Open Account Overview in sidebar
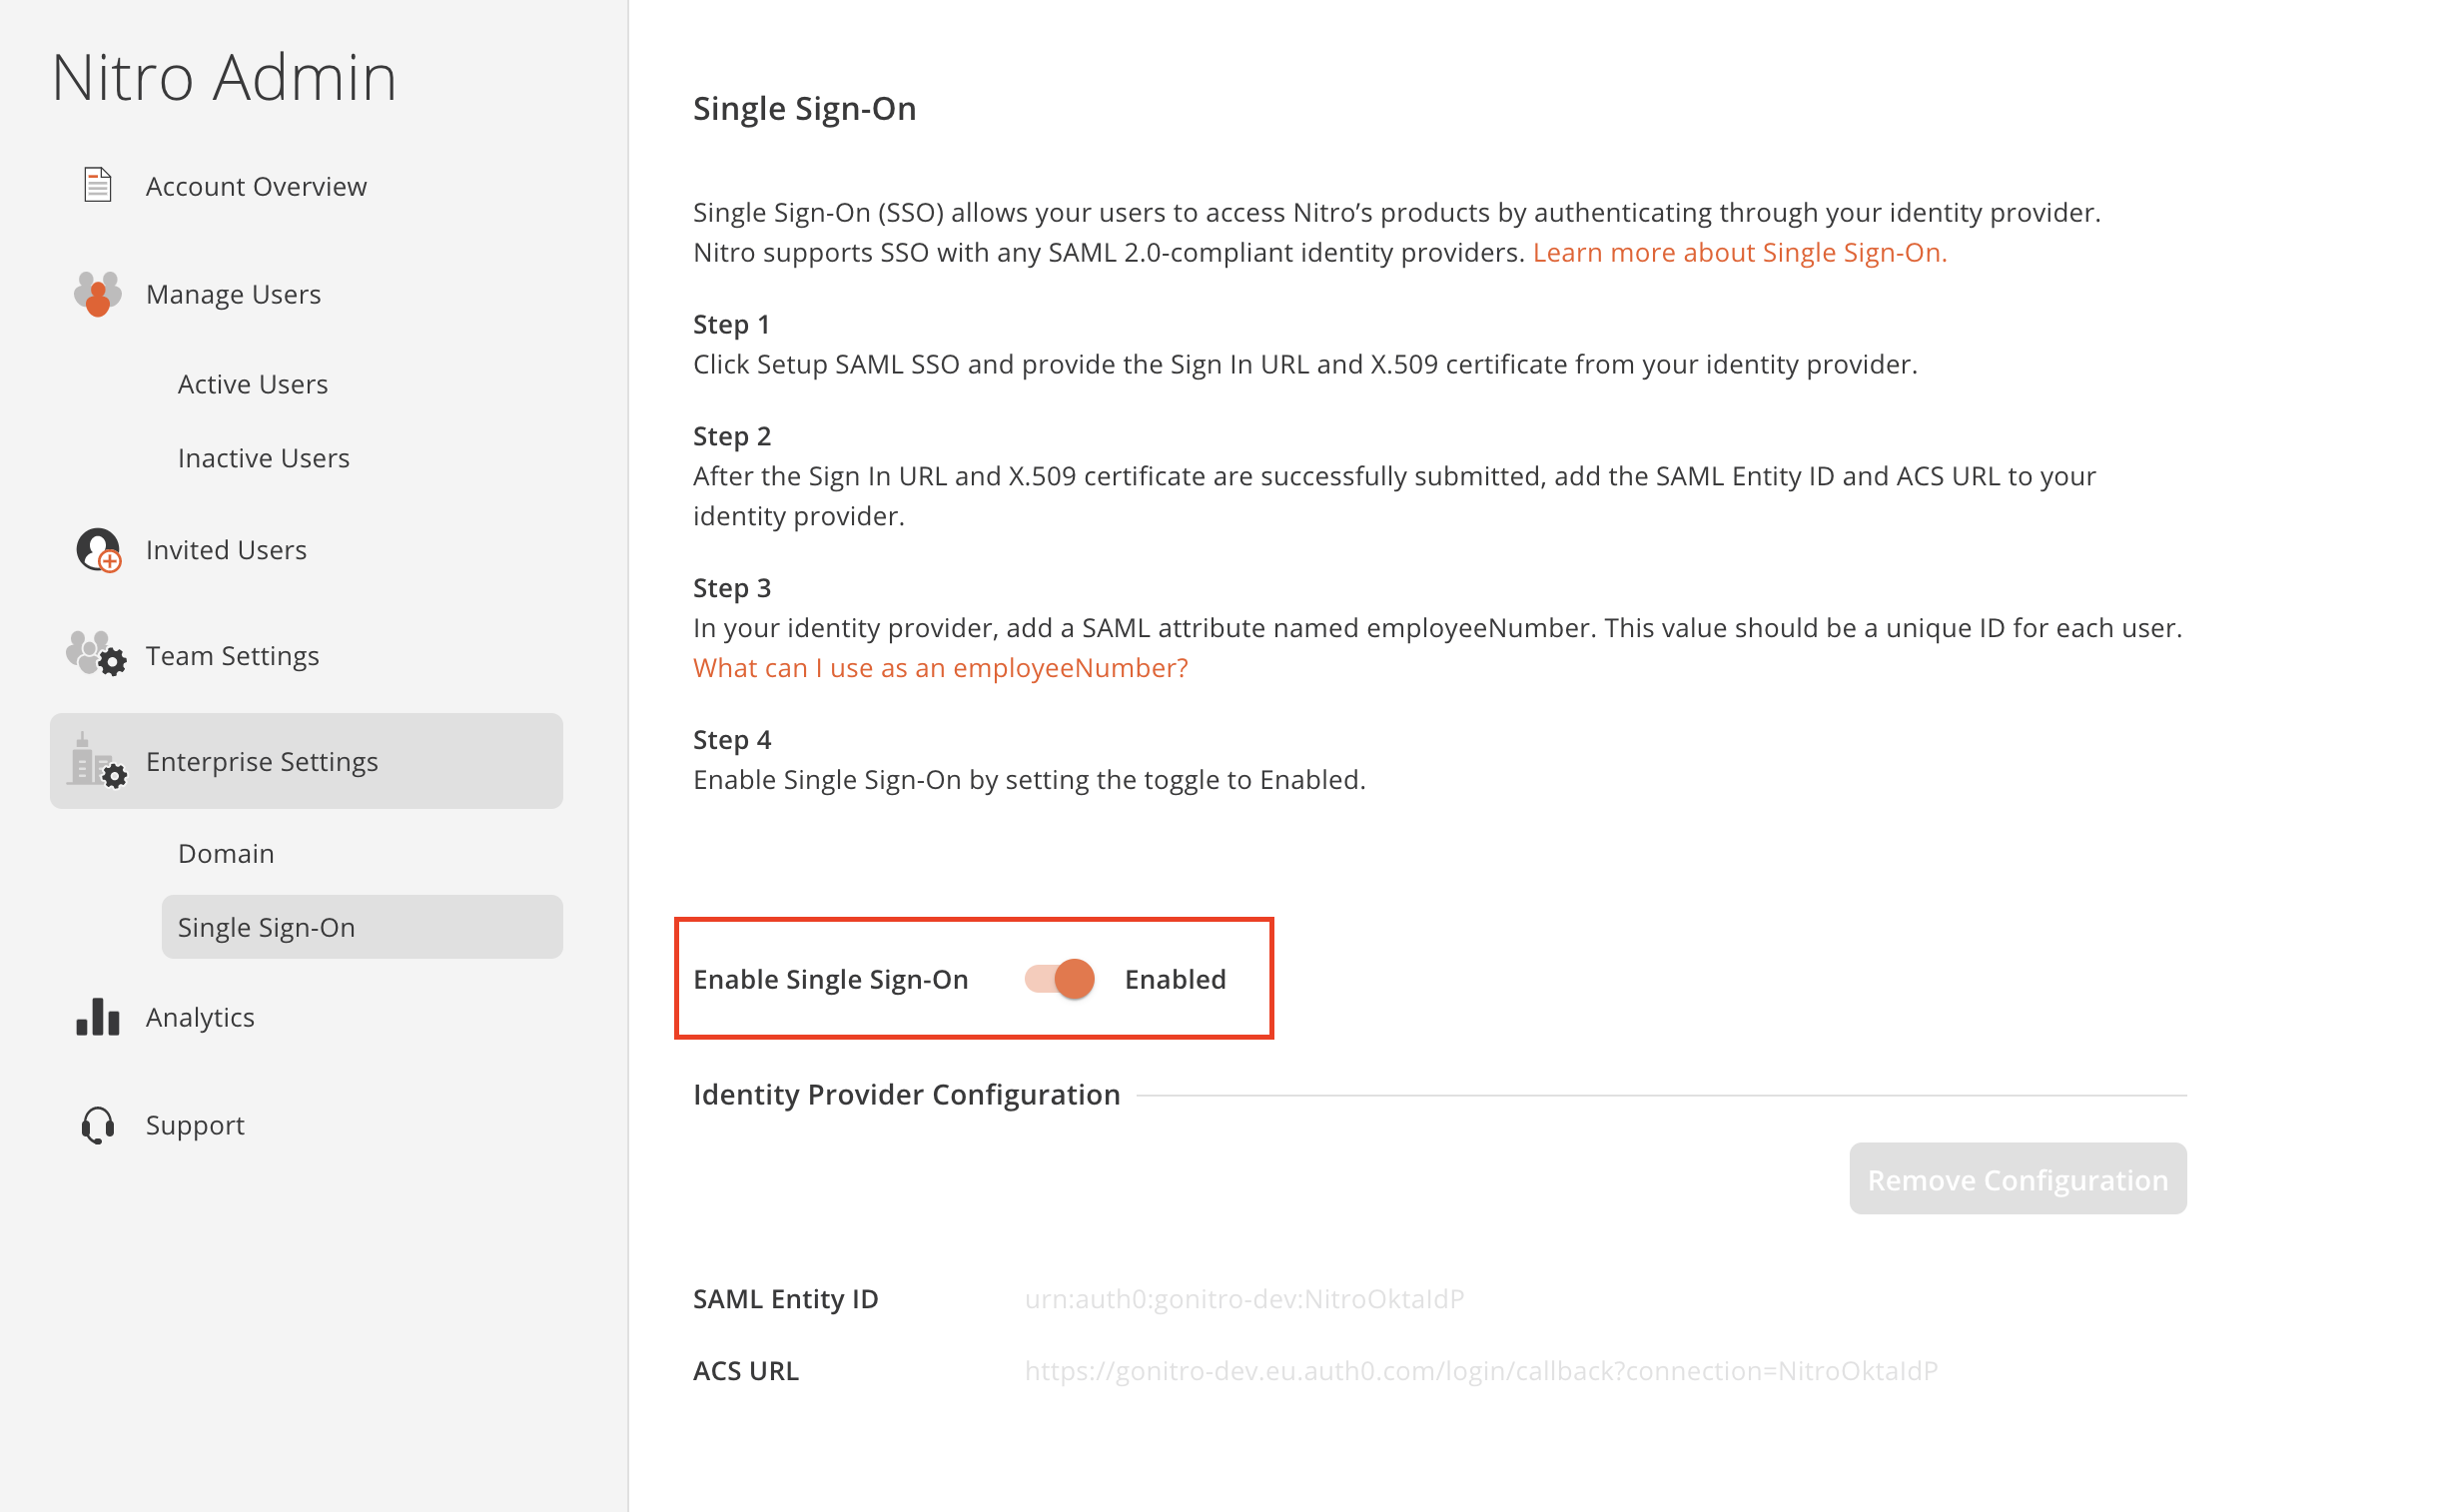This screenshot has width=2449, height=1512. 256,186
